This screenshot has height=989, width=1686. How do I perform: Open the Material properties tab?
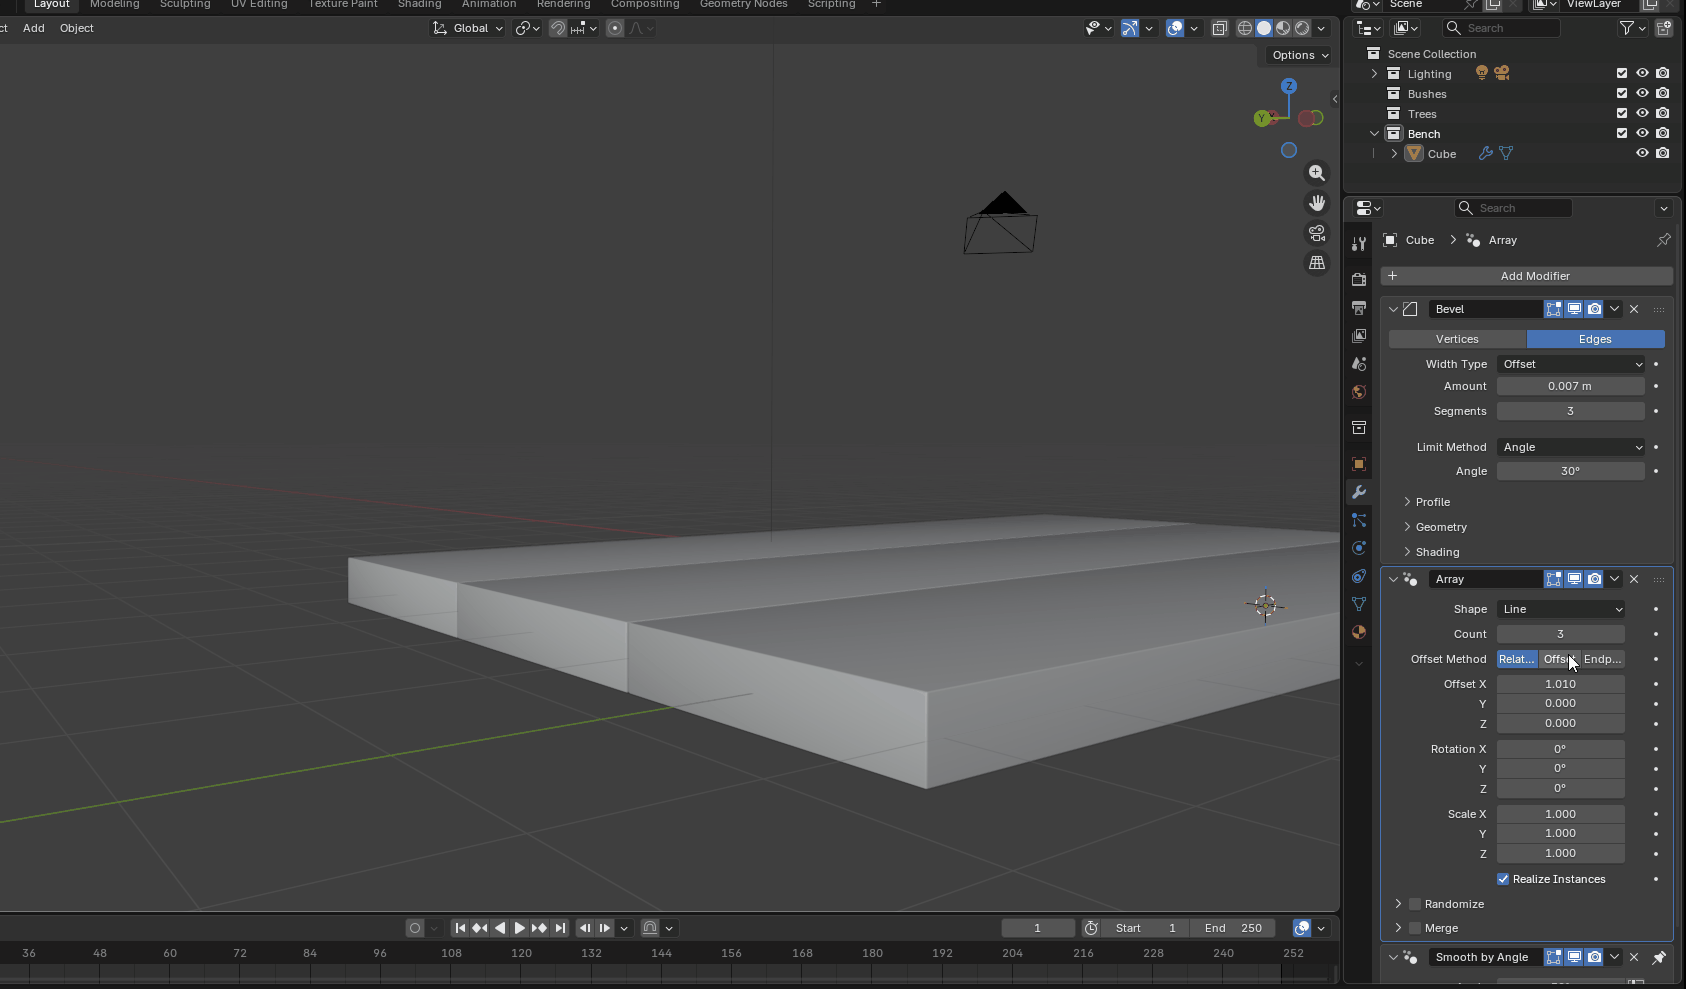[x=1358, y=632]
